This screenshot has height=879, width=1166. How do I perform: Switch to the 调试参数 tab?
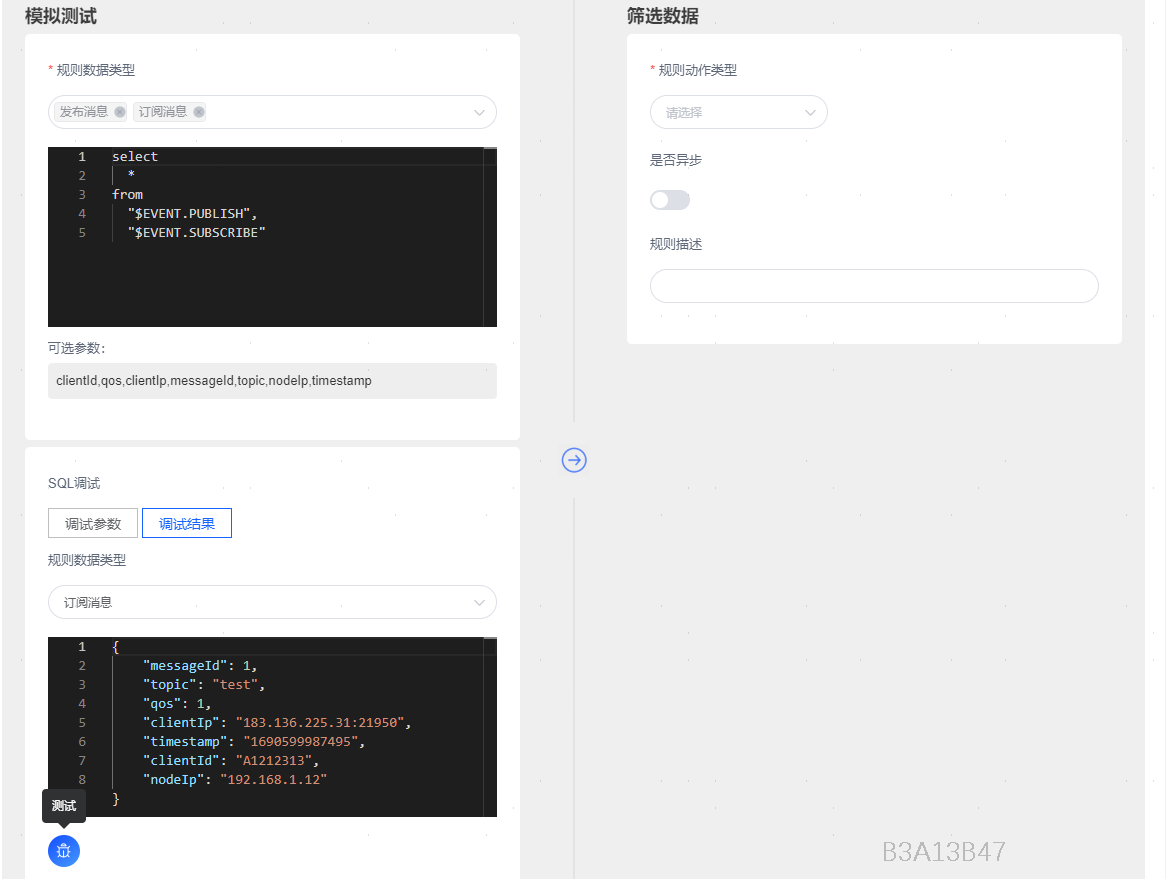[x=93, y=524]
